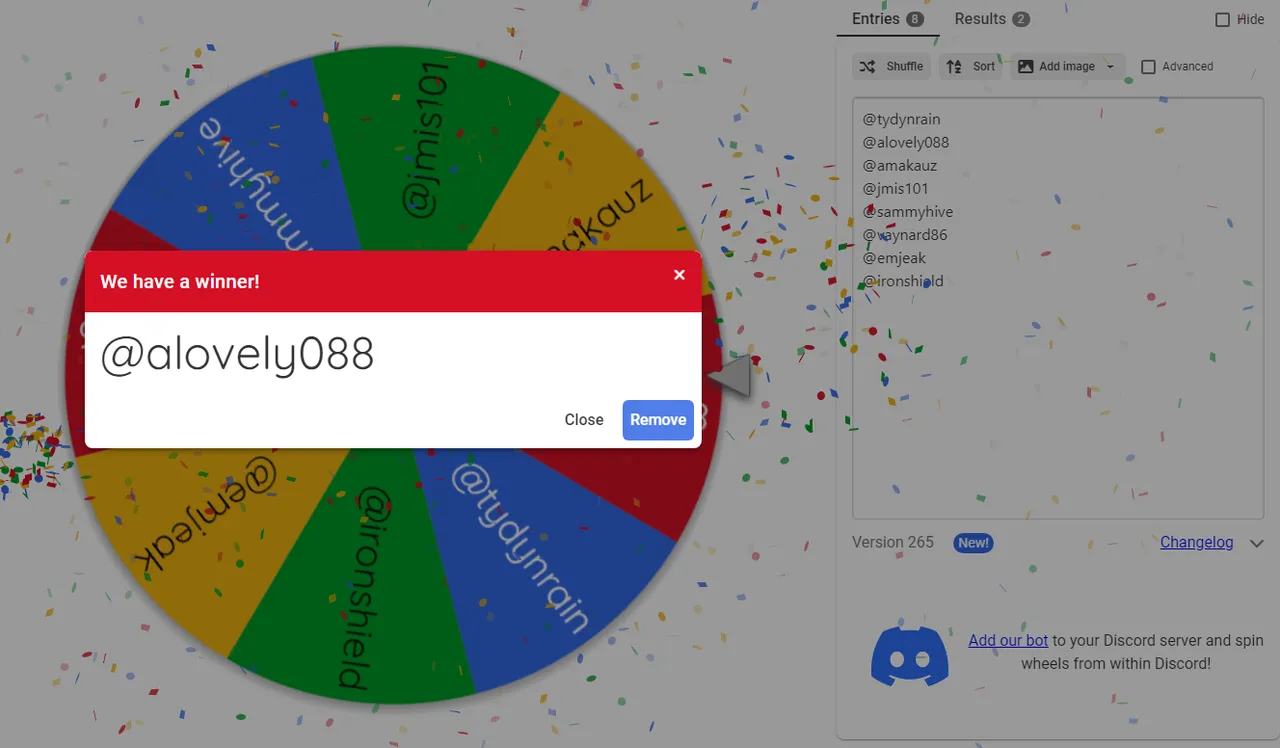Screen dimensions: 1280x748
Task: Click the @amakauz entry in the entries list
Action: (899, 165)
